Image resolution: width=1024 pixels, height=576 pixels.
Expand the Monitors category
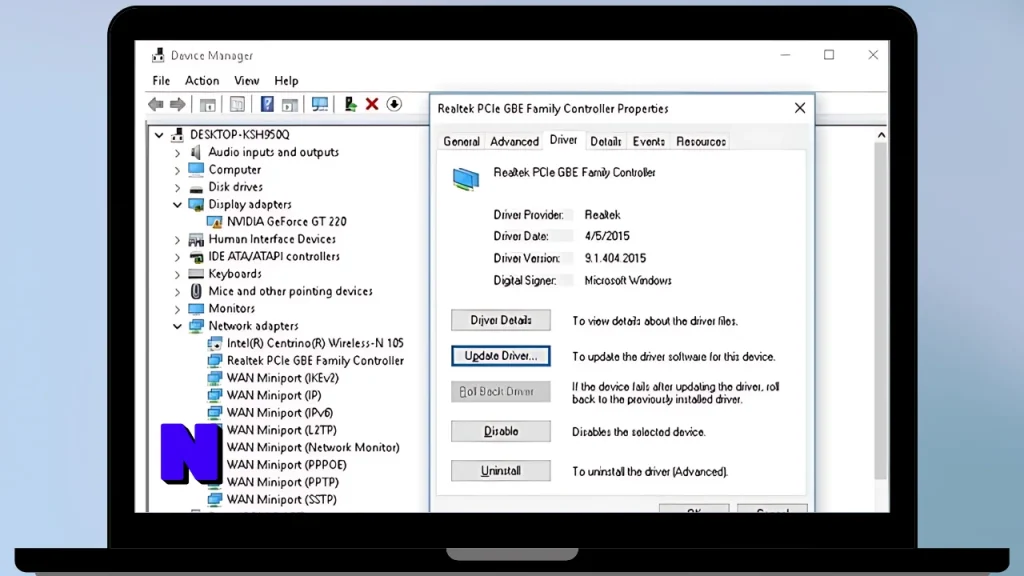177,309
